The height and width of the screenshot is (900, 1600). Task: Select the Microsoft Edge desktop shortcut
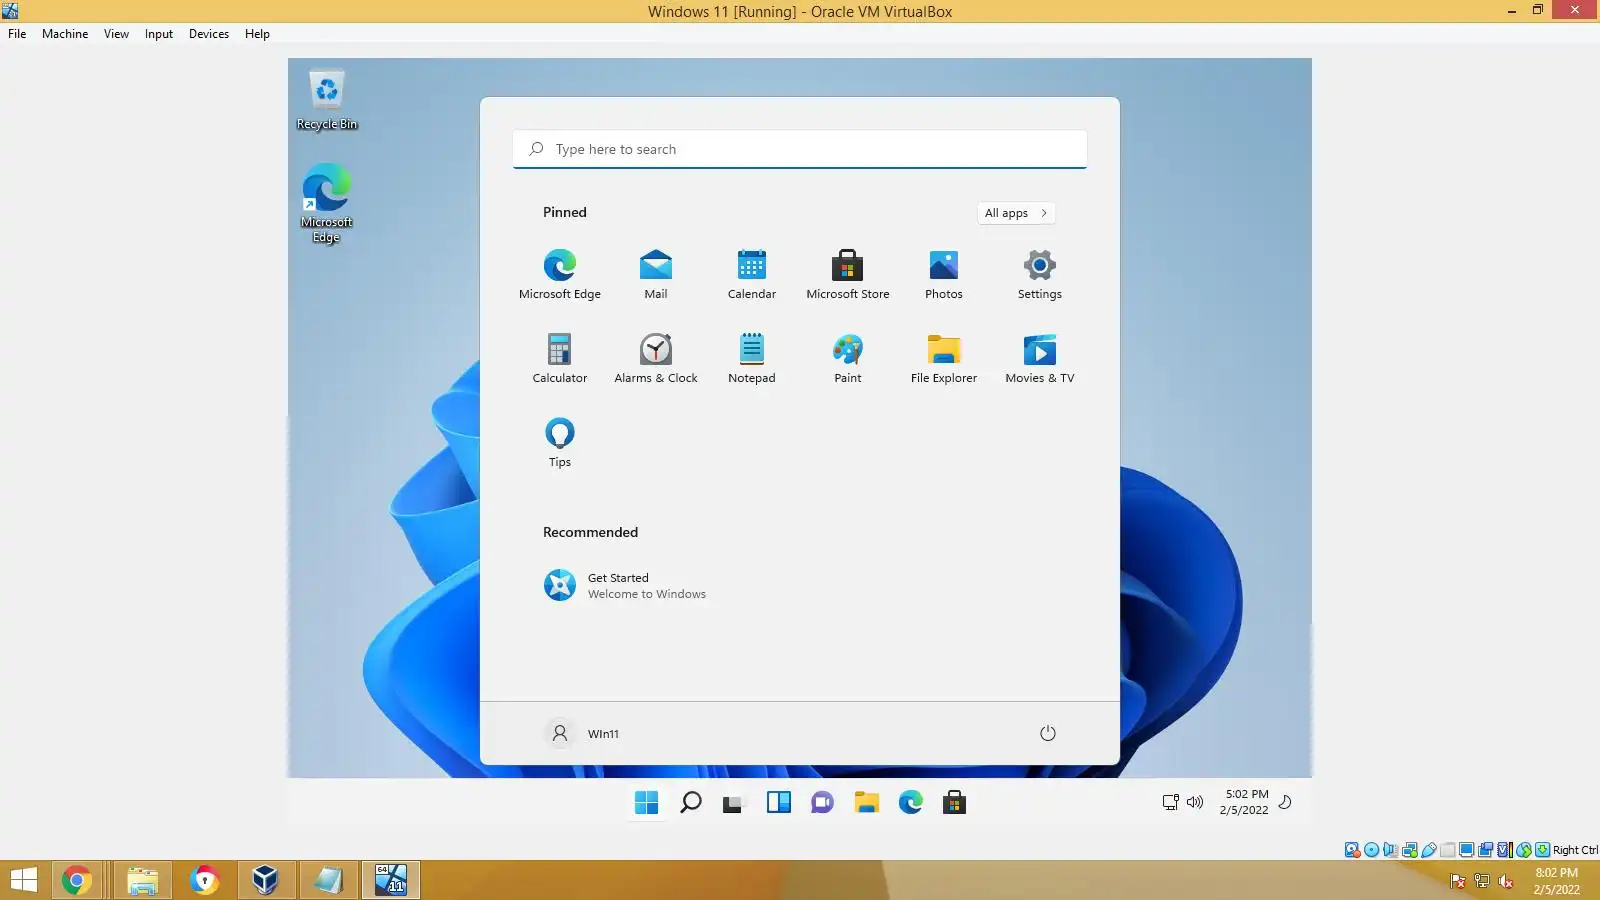(327, 204)
